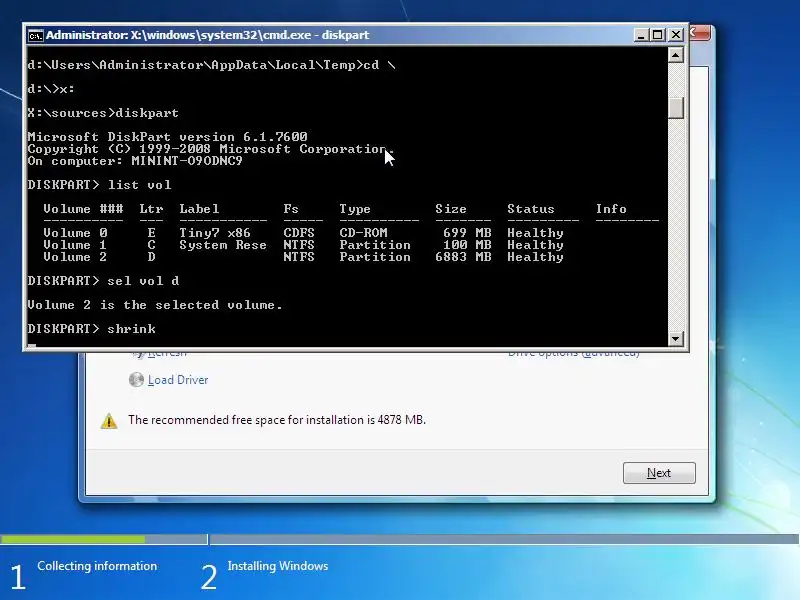Click the 'DISKPART> sel vol d' line
The image size is (800, 600).
(x=104, y=281)
